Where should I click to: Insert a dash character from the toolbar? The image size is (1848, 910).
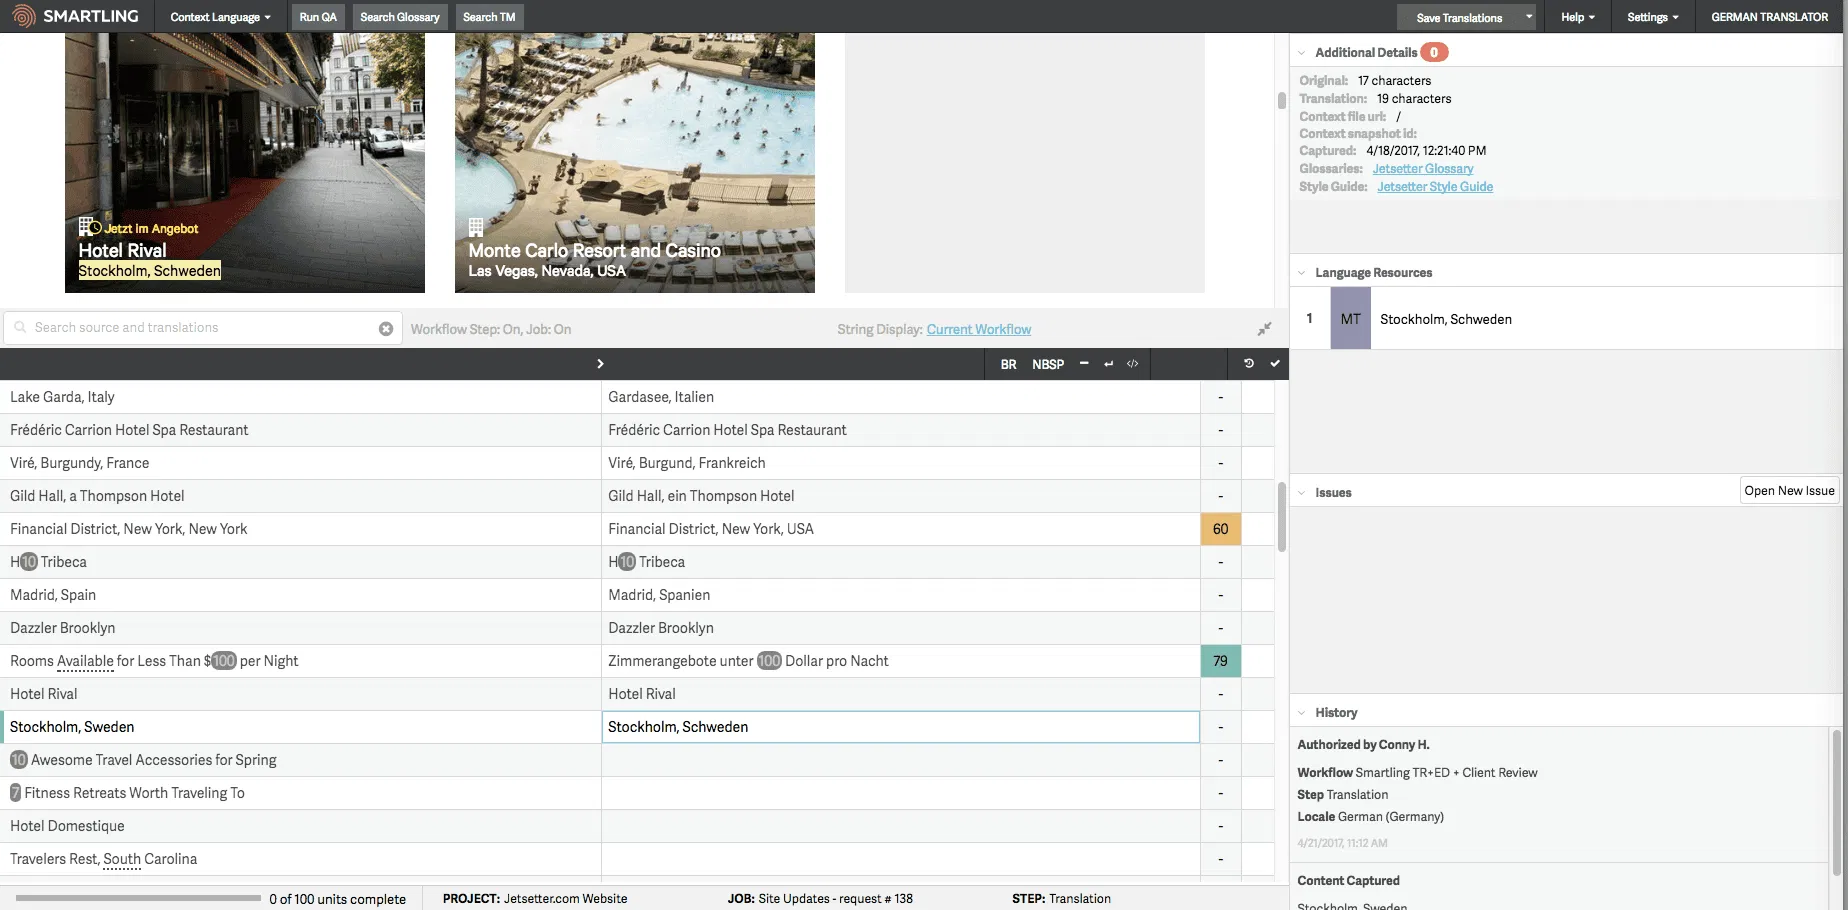[1084, 364]
